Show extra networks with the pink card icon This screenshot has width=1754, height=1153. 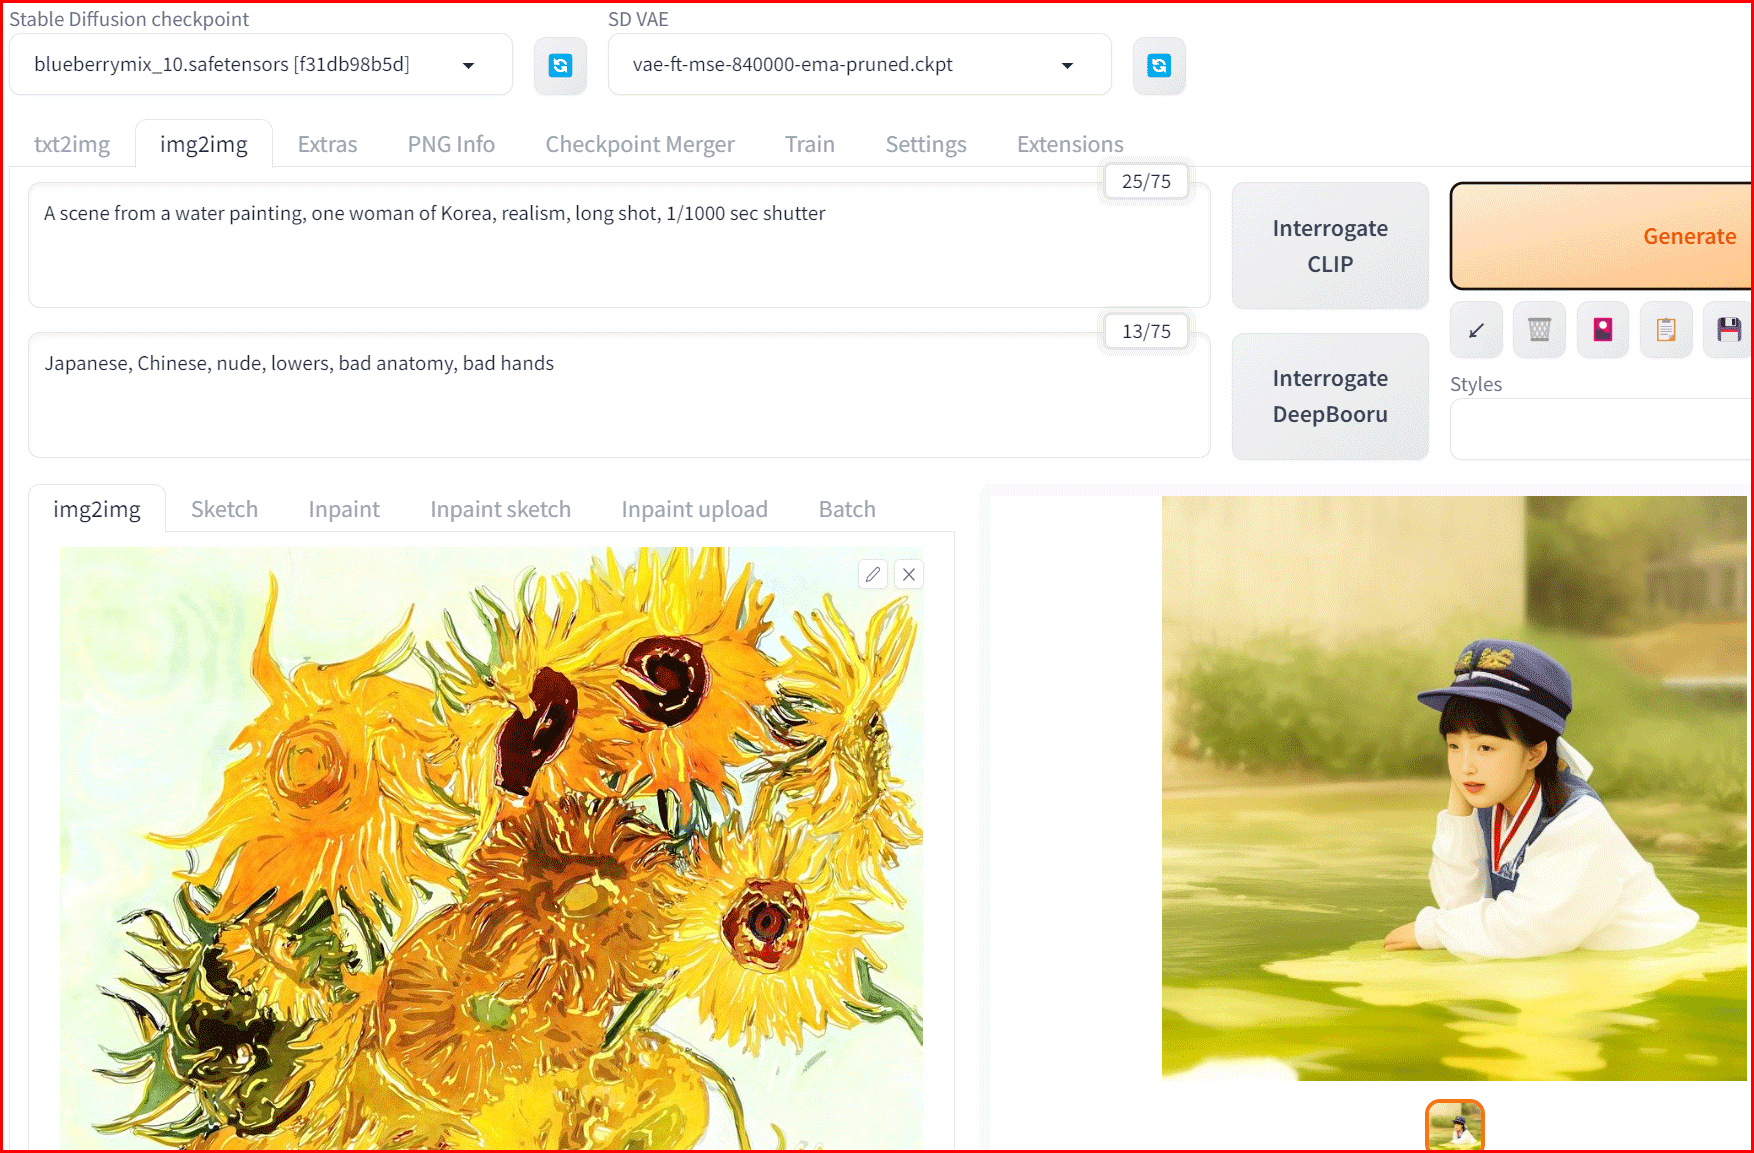(1603, 330)
